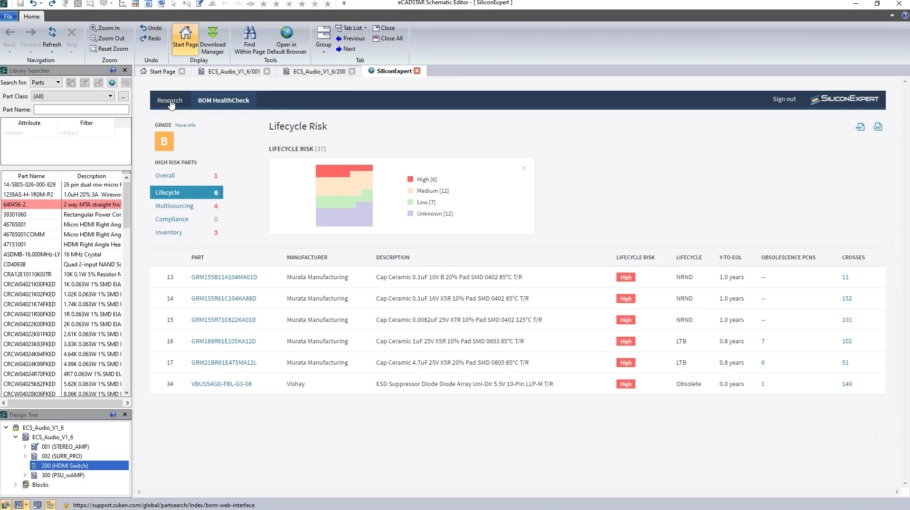The width and height of the screenshot is (910, 510).
Task: Click the Part Name input field
Action: click(81, 110)
